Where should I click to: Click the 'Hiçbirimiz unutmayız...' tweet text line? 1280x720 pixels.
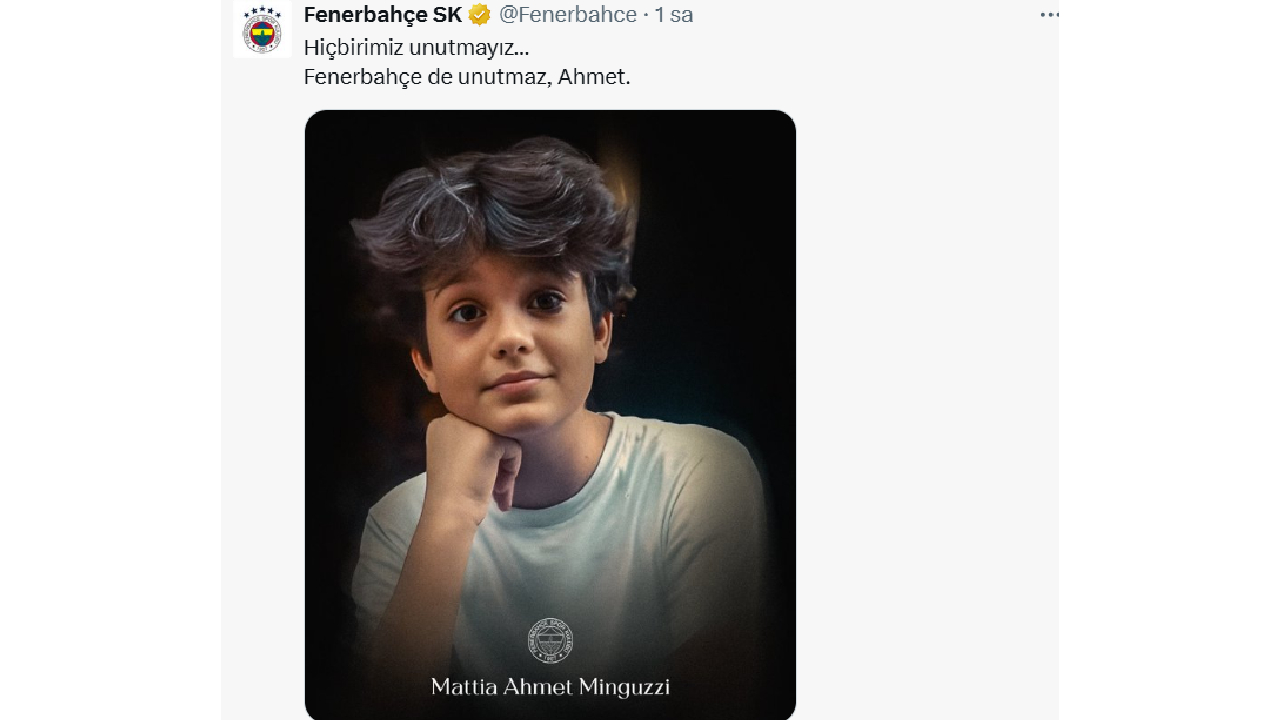tap(416, 47)
